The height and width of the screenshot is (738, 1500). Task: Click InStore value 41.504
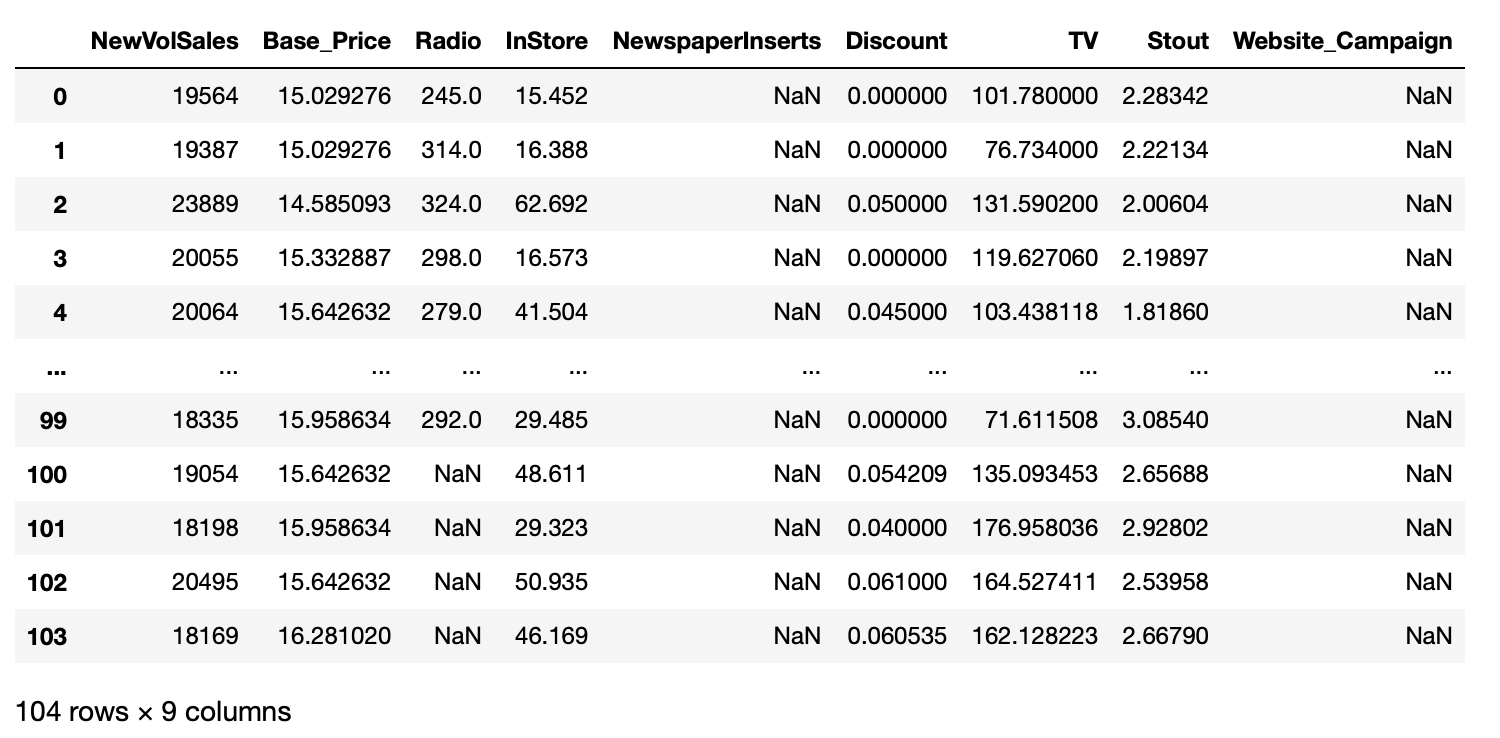tap(551, 312)
